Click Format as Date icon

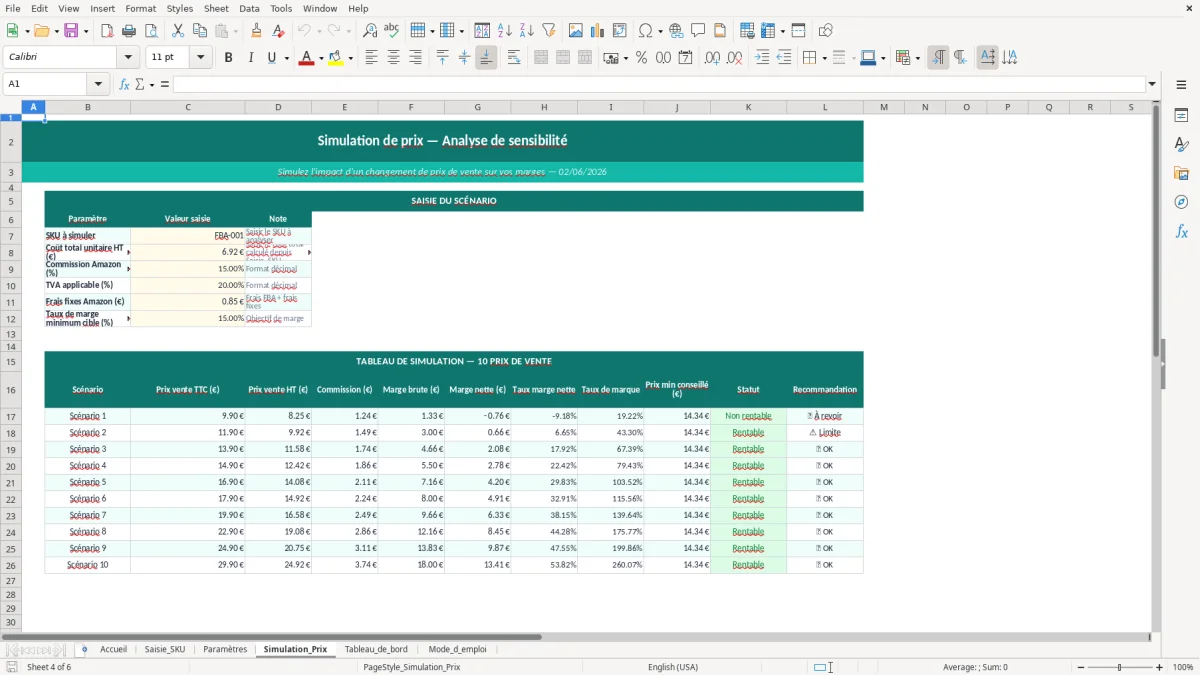coord(685,58)
